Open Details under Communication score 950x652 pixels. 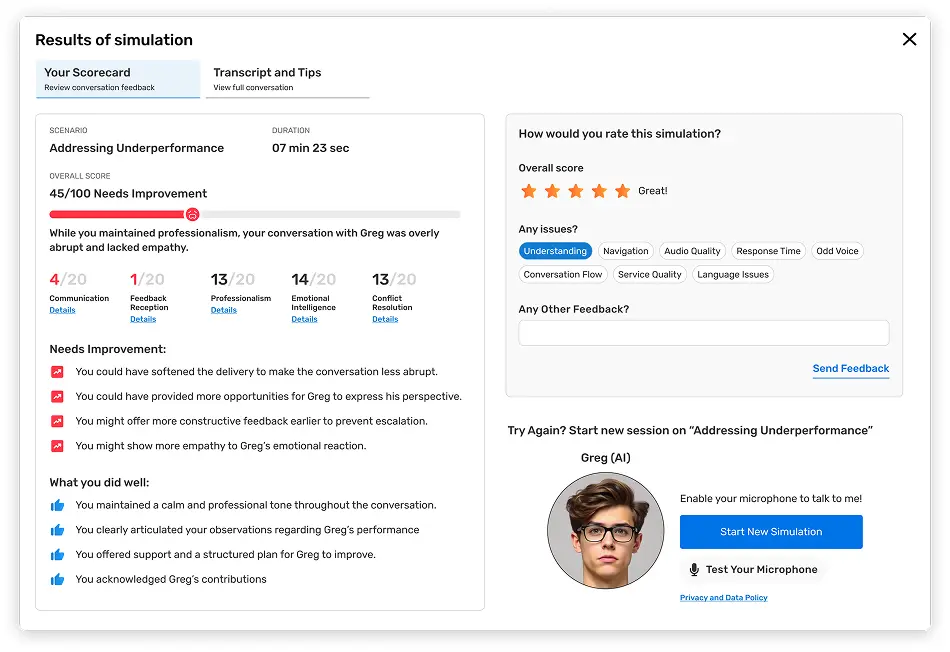62,310
